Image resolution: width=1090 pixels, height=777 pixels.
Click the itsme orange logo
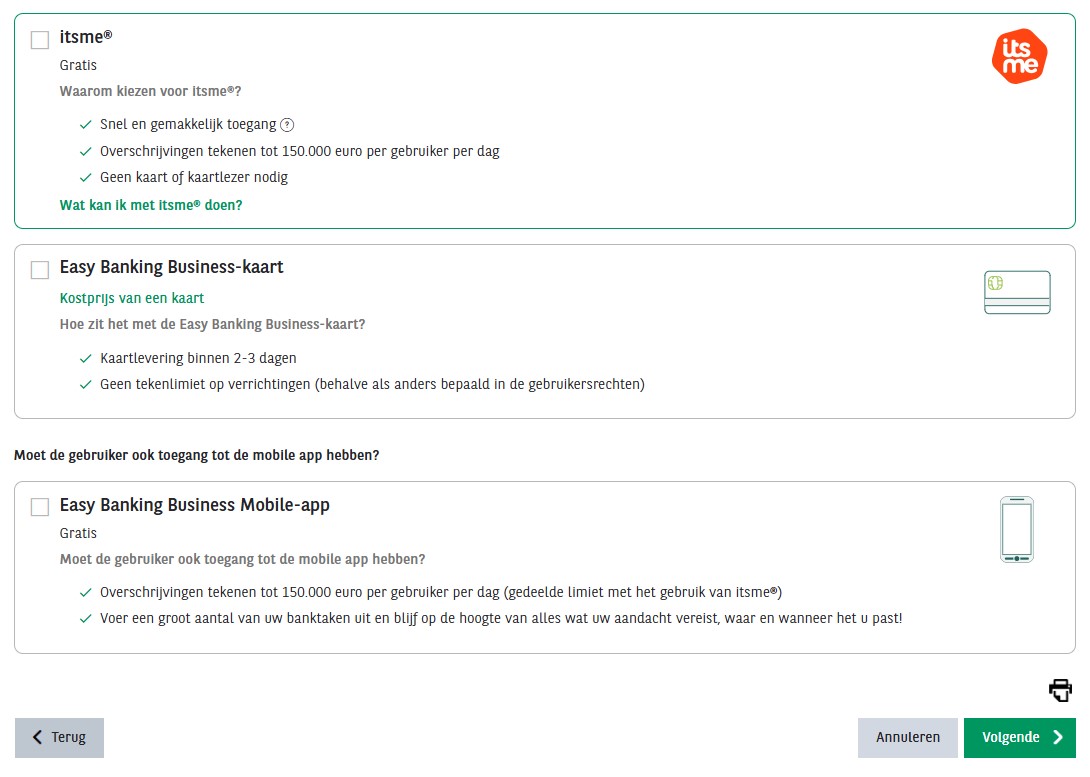[x=1019, y=56]
